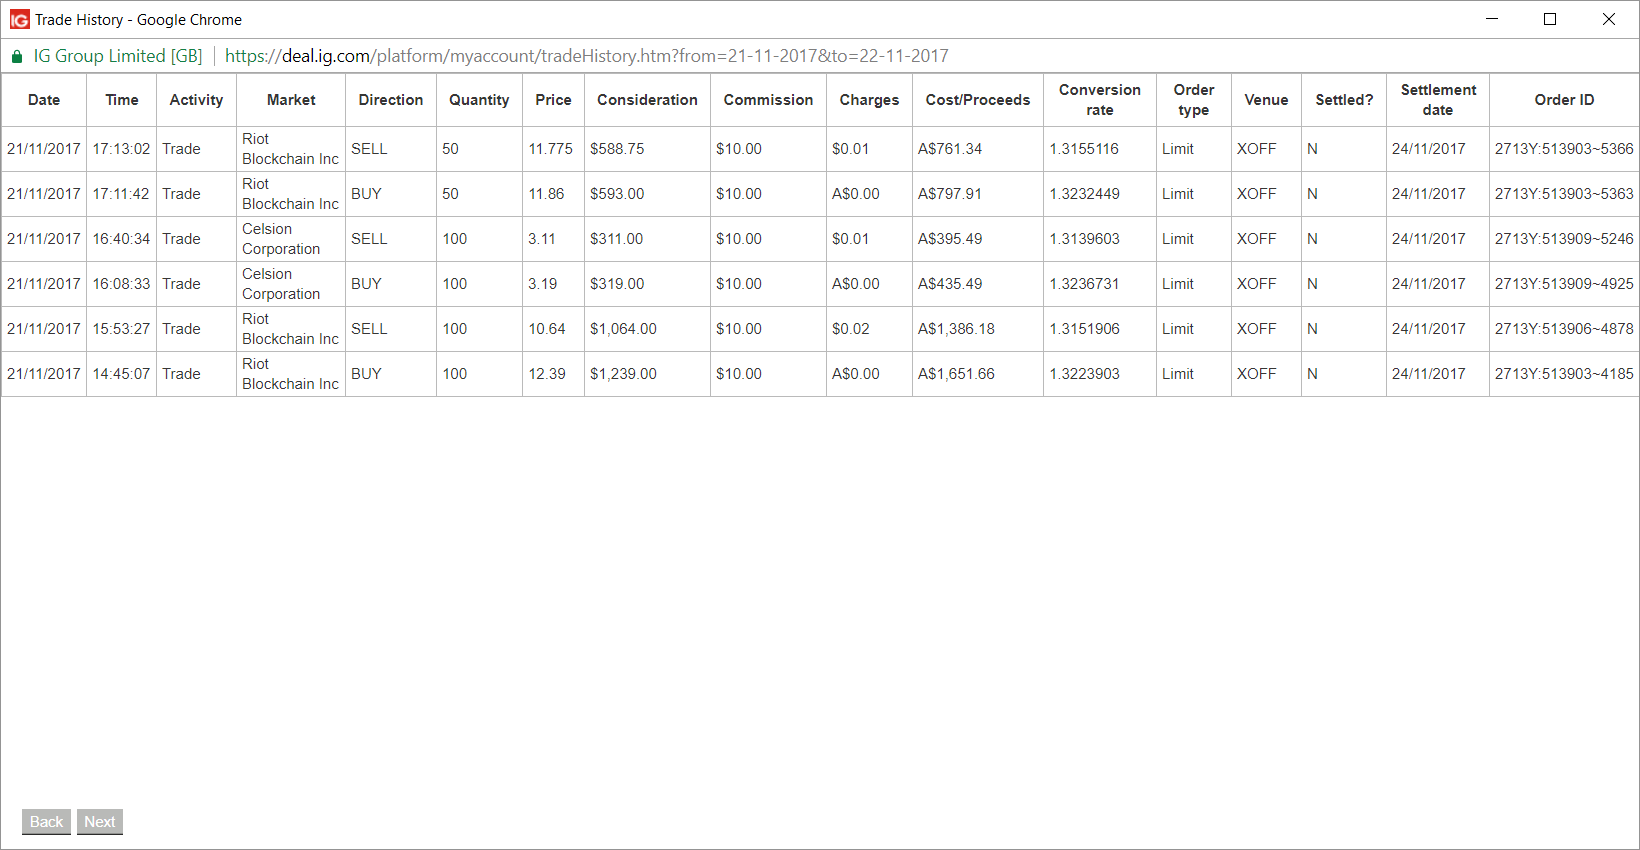
Task: Click cost/proceeds value A$761.34
Action: pos(950,149)
